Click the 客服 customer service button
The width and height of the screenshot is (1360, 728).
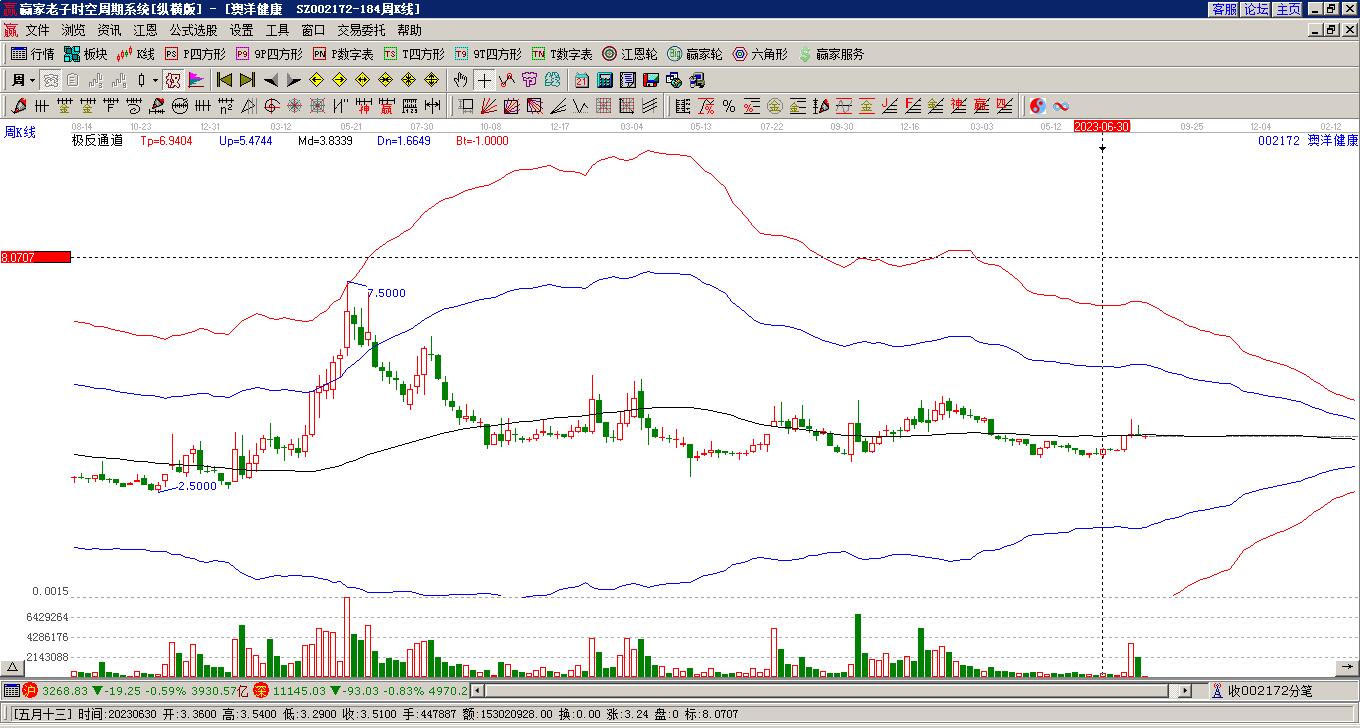tap(1224, 9)
